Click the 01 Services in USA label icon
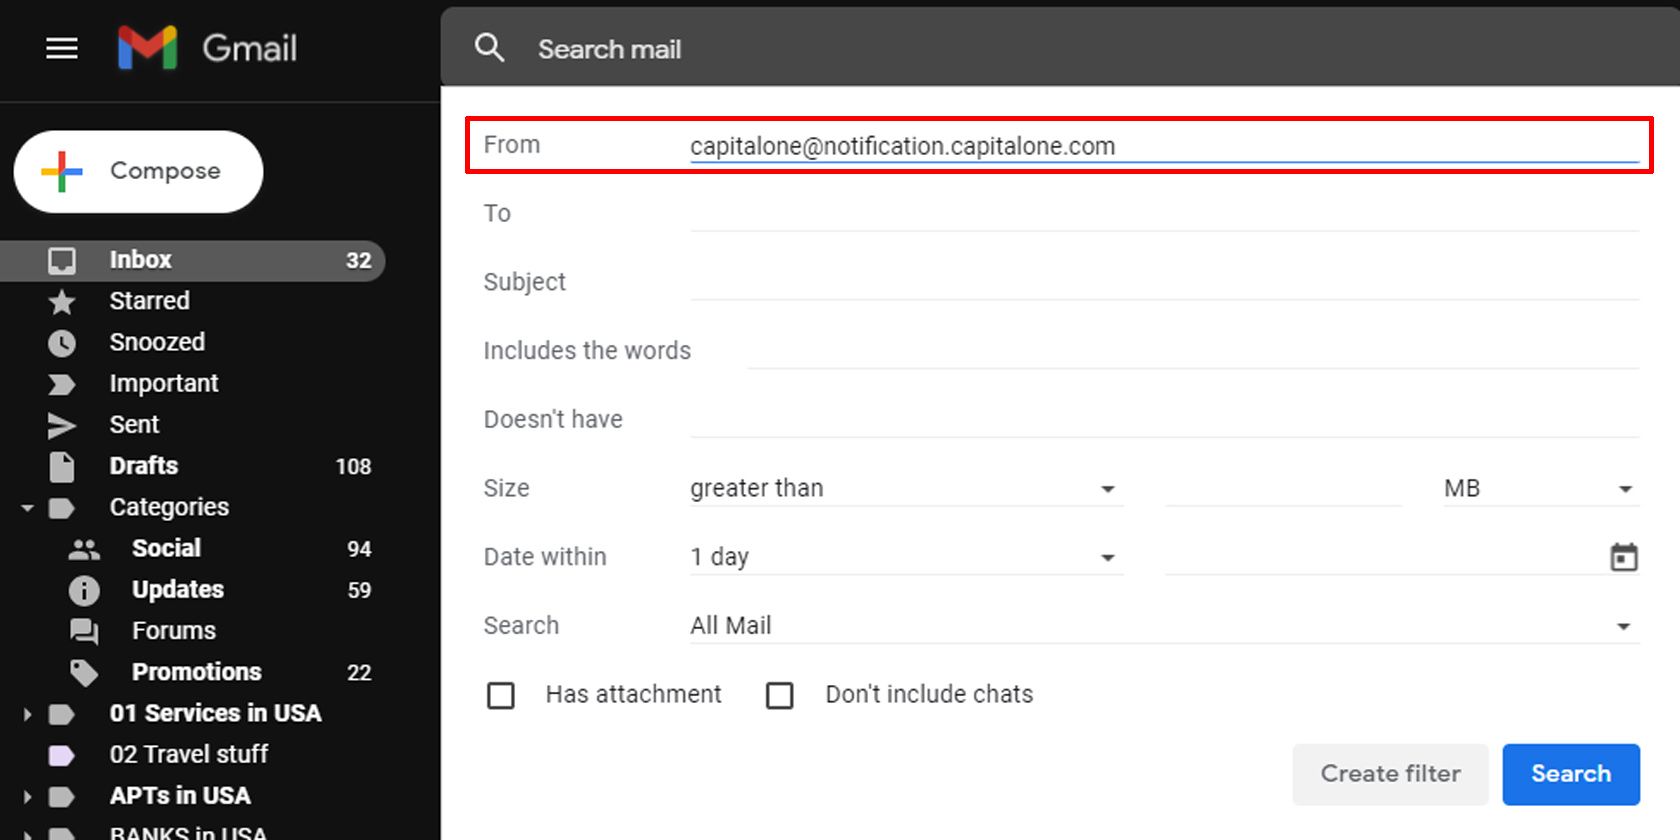This screenshot has width=1680, height=840. pyautogui.click(x=62, y=714)
